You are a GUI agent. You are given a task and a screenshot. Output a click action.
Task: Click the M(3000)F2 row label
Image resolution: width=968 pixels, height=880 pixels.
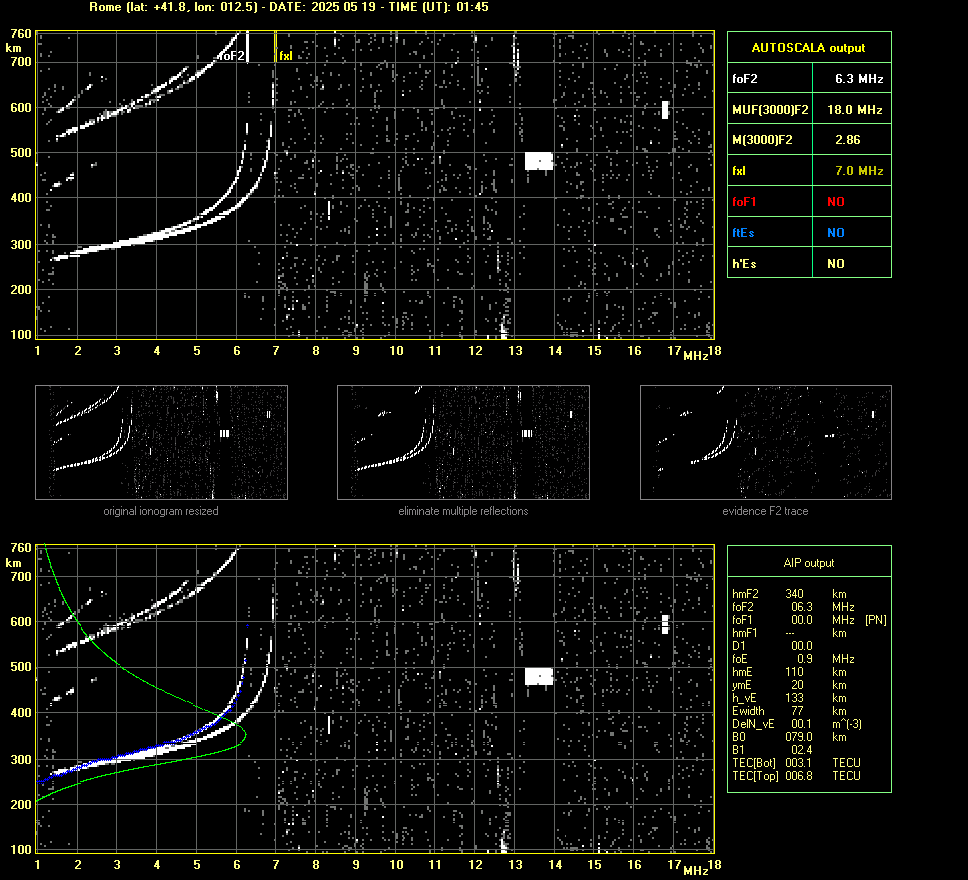click(762, 140)
